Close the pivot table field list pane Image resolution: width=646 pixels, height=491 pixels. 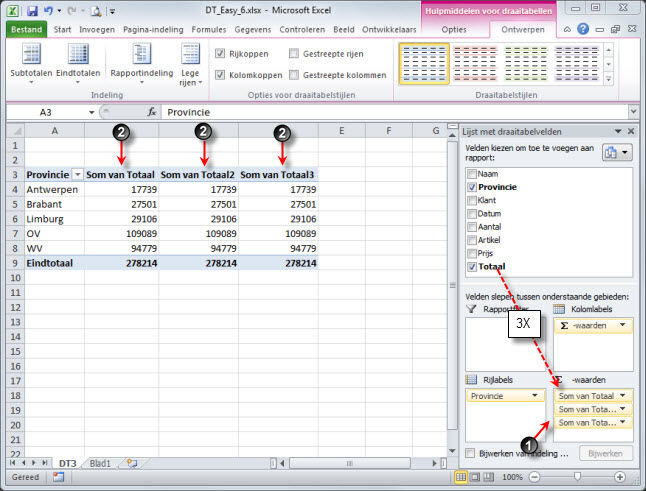[631, 131]
